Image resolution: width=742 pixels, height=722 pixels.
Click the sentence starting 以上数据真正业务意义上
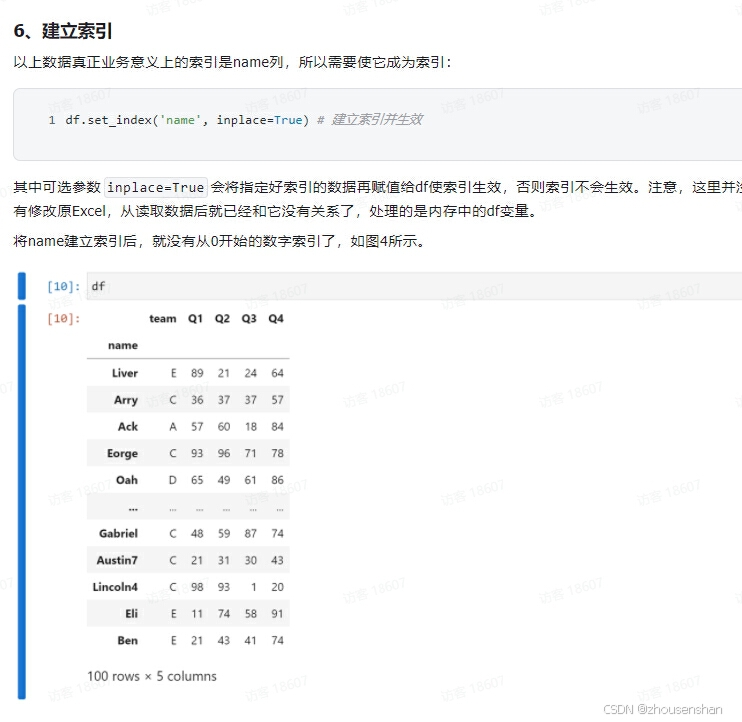click(233, 62)
